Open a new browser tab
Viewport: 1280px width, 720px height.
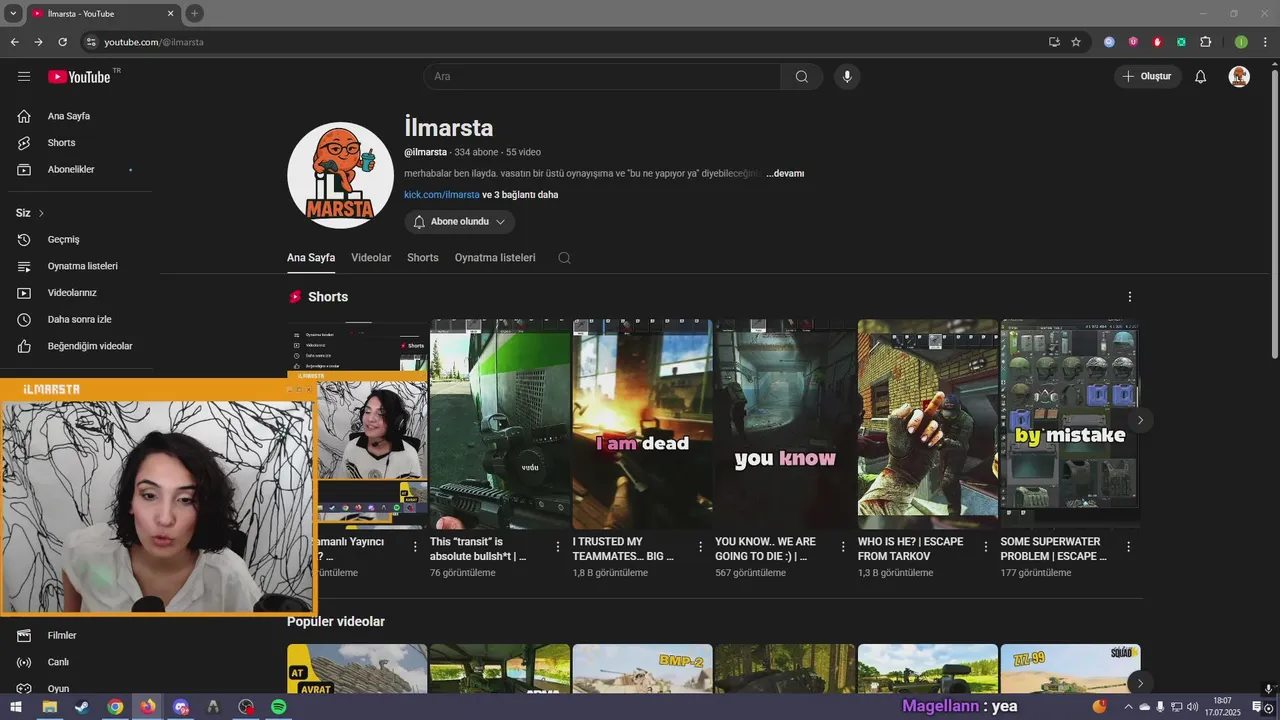(x=194, y=14)
